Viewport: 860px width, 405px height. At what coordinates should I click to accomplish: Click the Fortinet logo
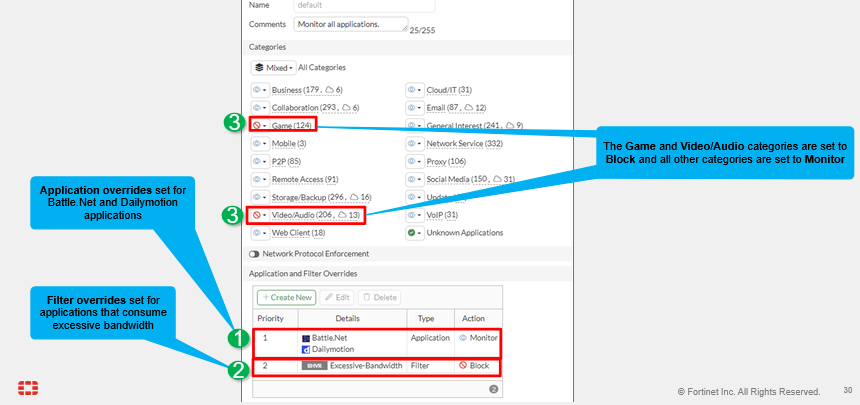tap(28, 387)
